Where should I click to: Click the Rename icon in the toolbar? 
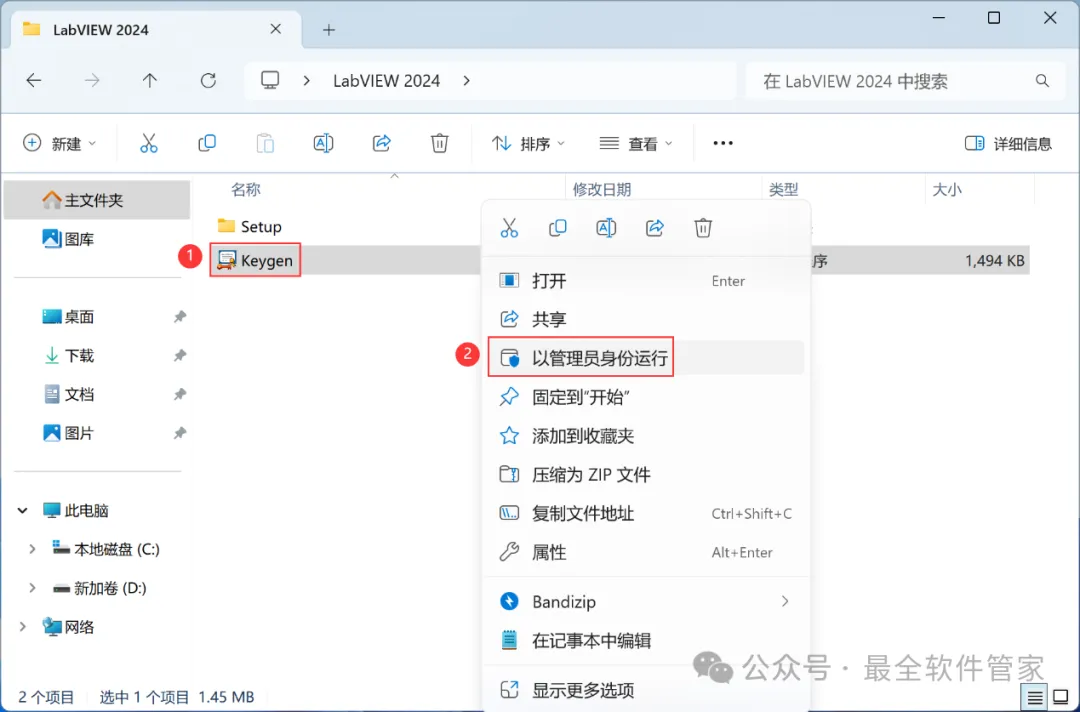(x=323, y=143)
